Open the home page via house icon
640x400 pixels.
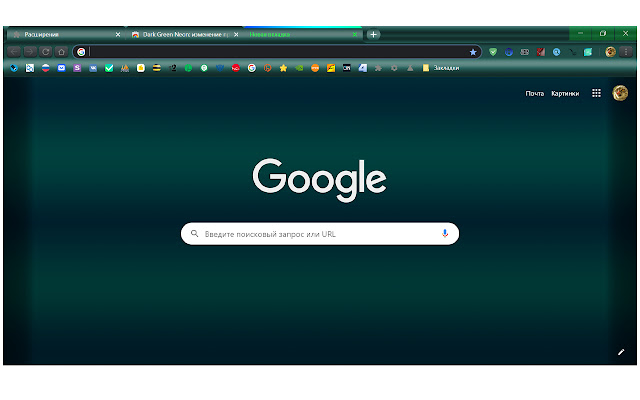pos(61,52)
